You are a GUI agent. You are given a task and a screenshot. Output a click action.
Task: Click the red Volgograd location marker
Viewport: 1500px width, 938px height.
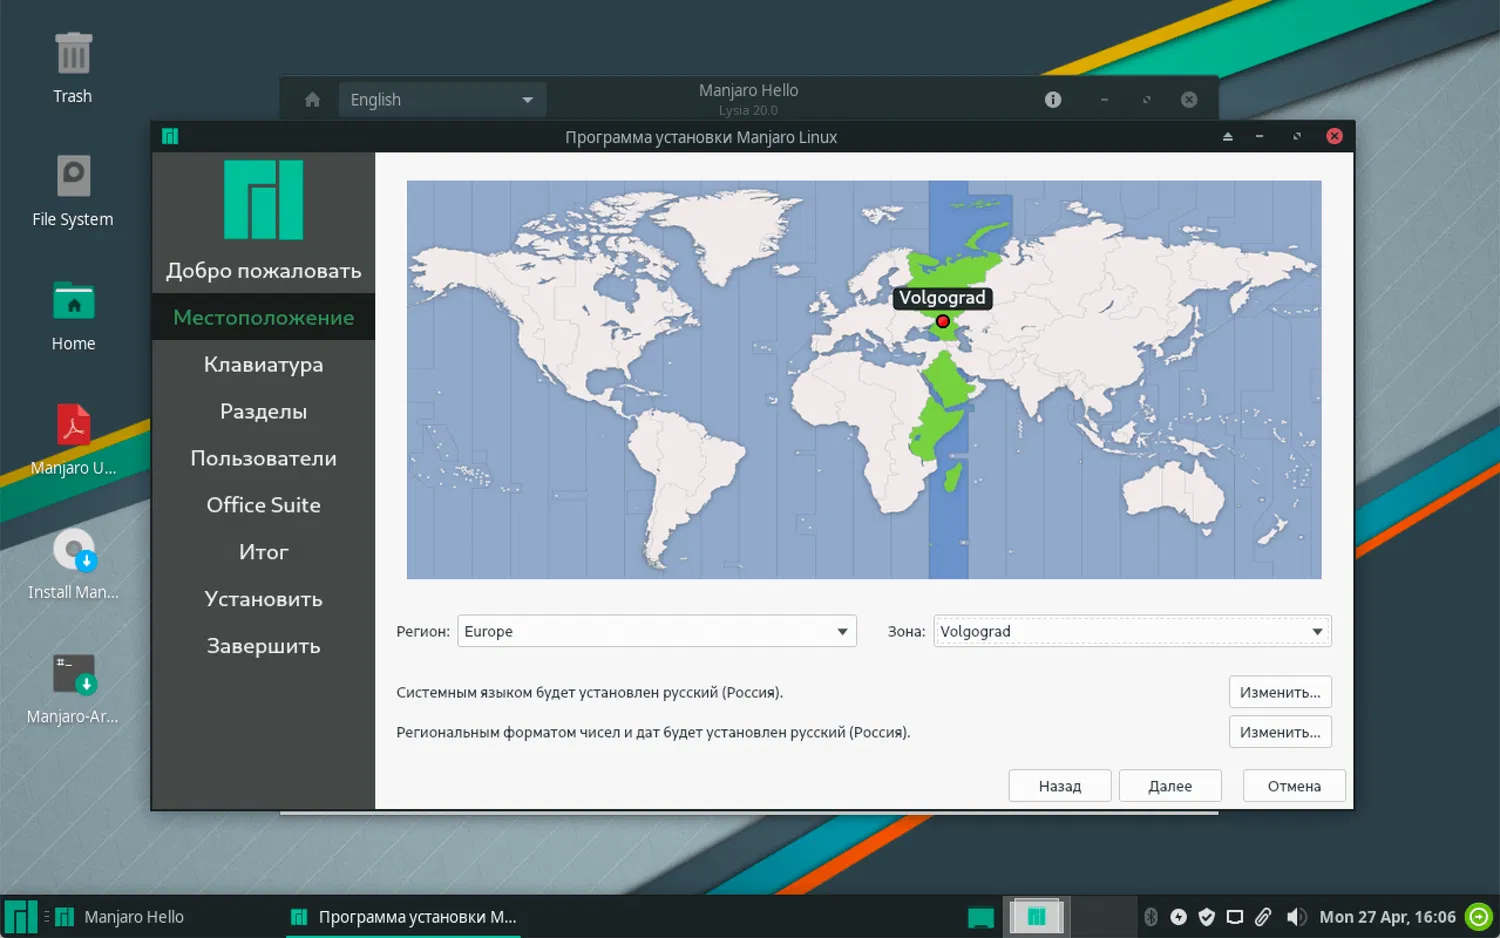(x=942, y=321)
